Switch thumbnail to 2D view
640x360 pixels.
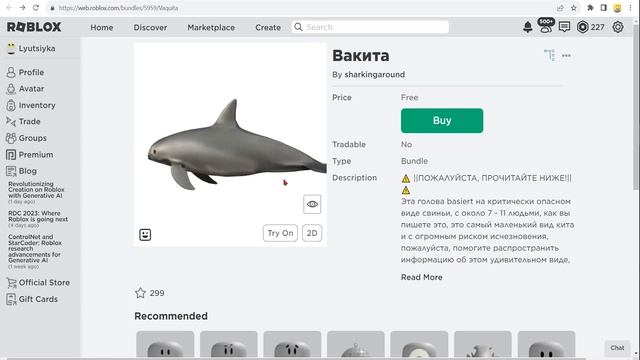(312, 233)
